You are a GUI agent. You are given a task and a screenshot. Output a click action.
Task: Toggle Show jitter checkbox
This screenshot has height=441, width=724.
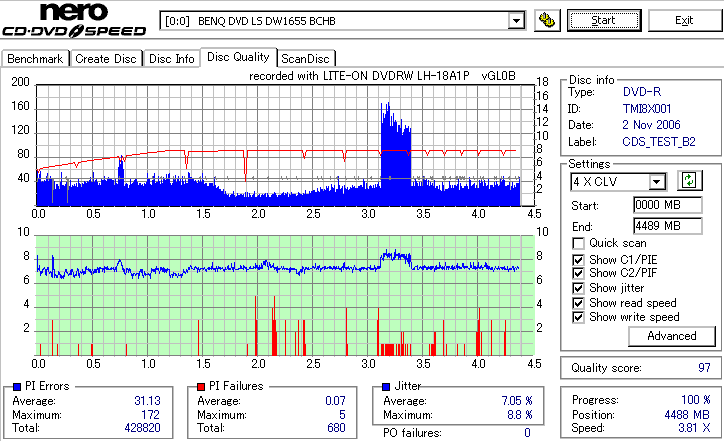click(578, 288)
